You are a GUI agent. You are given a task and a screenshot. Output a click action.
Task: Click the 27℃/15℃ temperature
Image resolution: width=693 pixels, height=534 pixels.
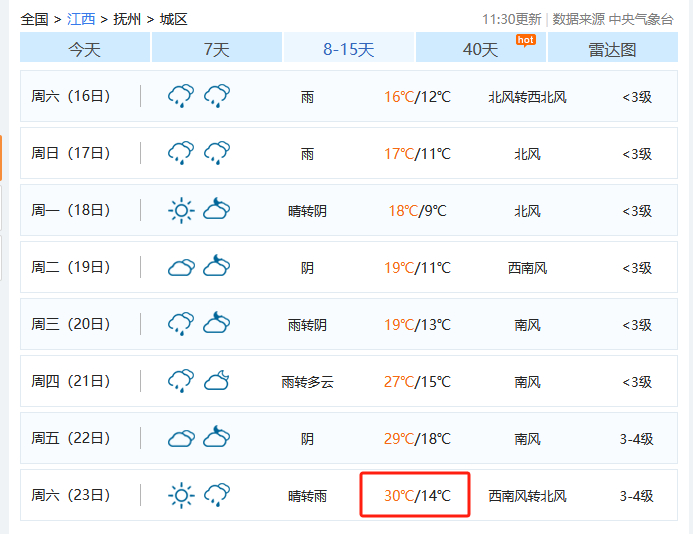(417, 381)
